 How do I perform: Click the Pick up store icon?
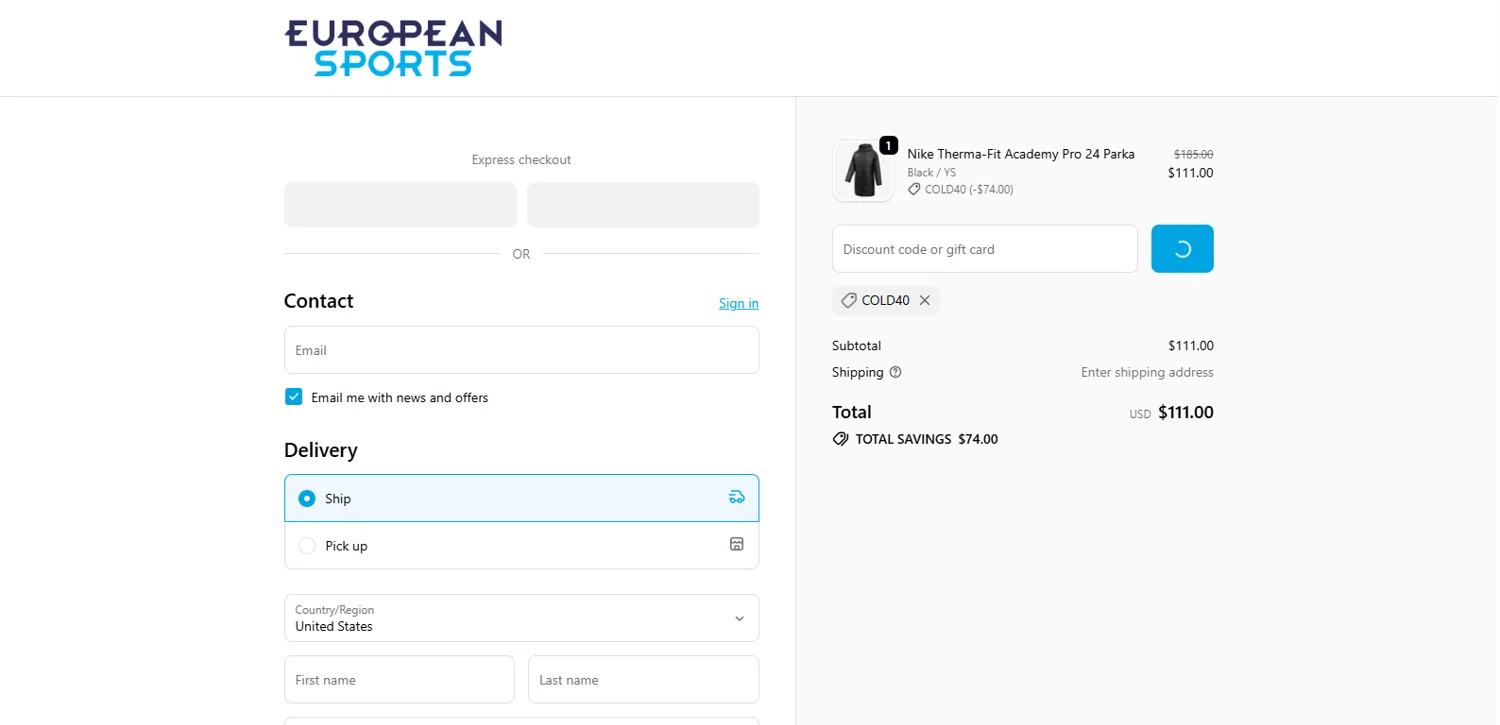click(737, 544)
